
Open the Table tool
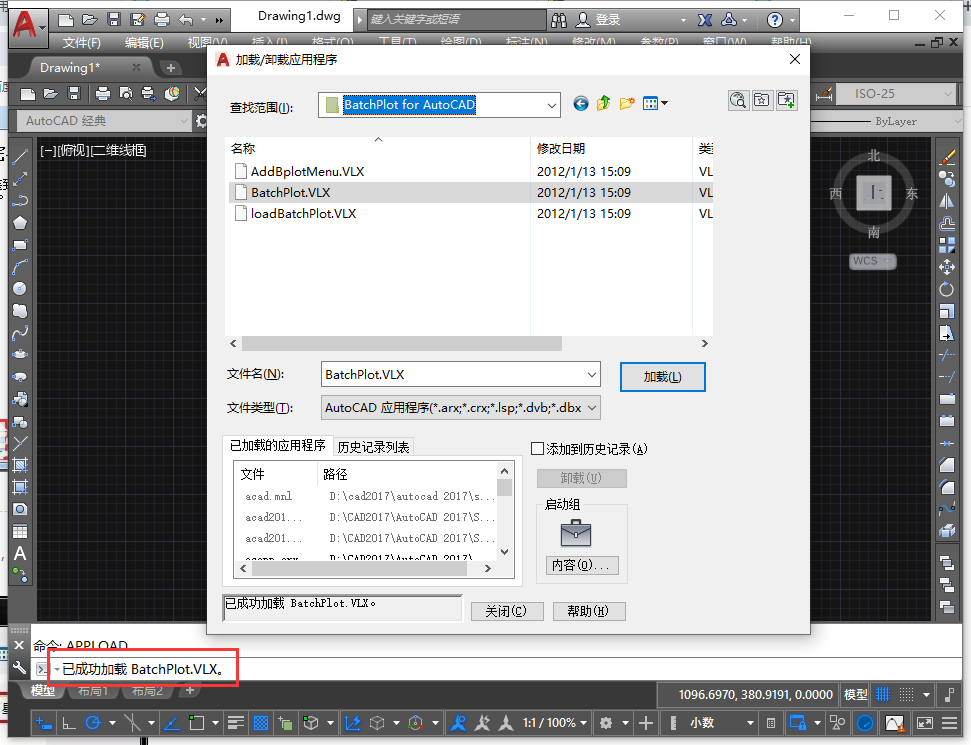(20, 531)
